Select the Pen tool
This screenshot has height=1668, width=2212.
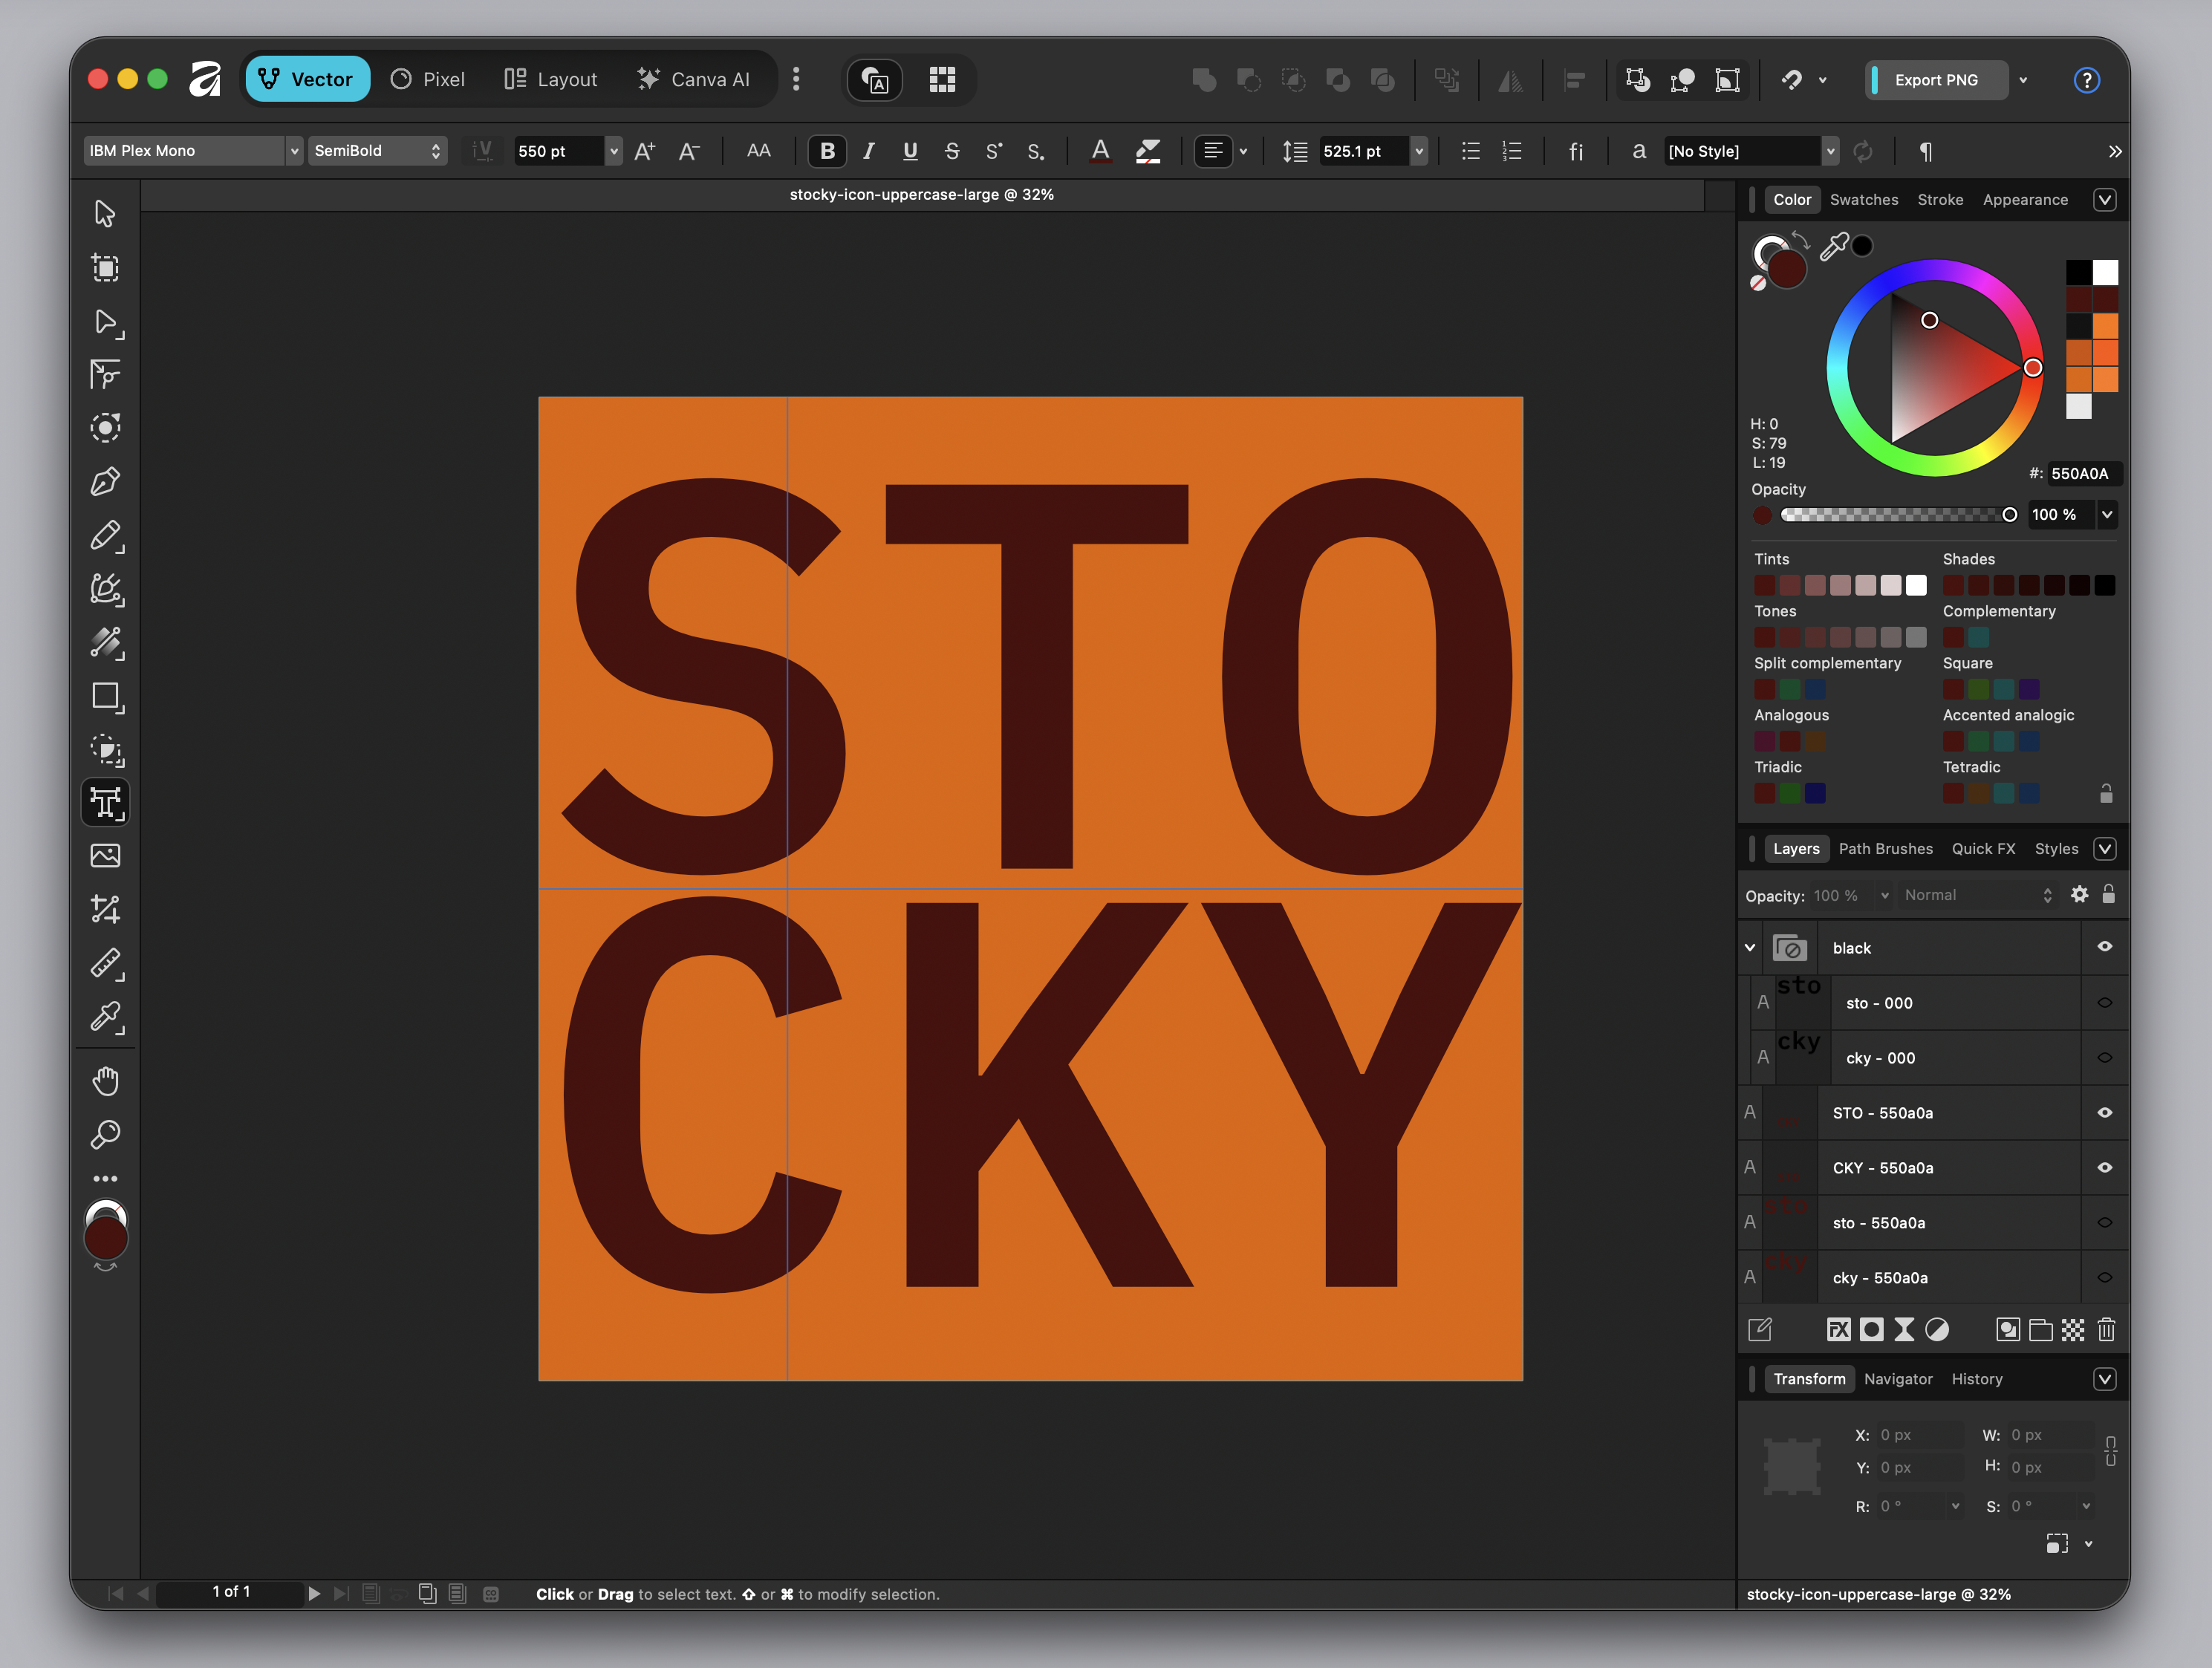[105, 482]
